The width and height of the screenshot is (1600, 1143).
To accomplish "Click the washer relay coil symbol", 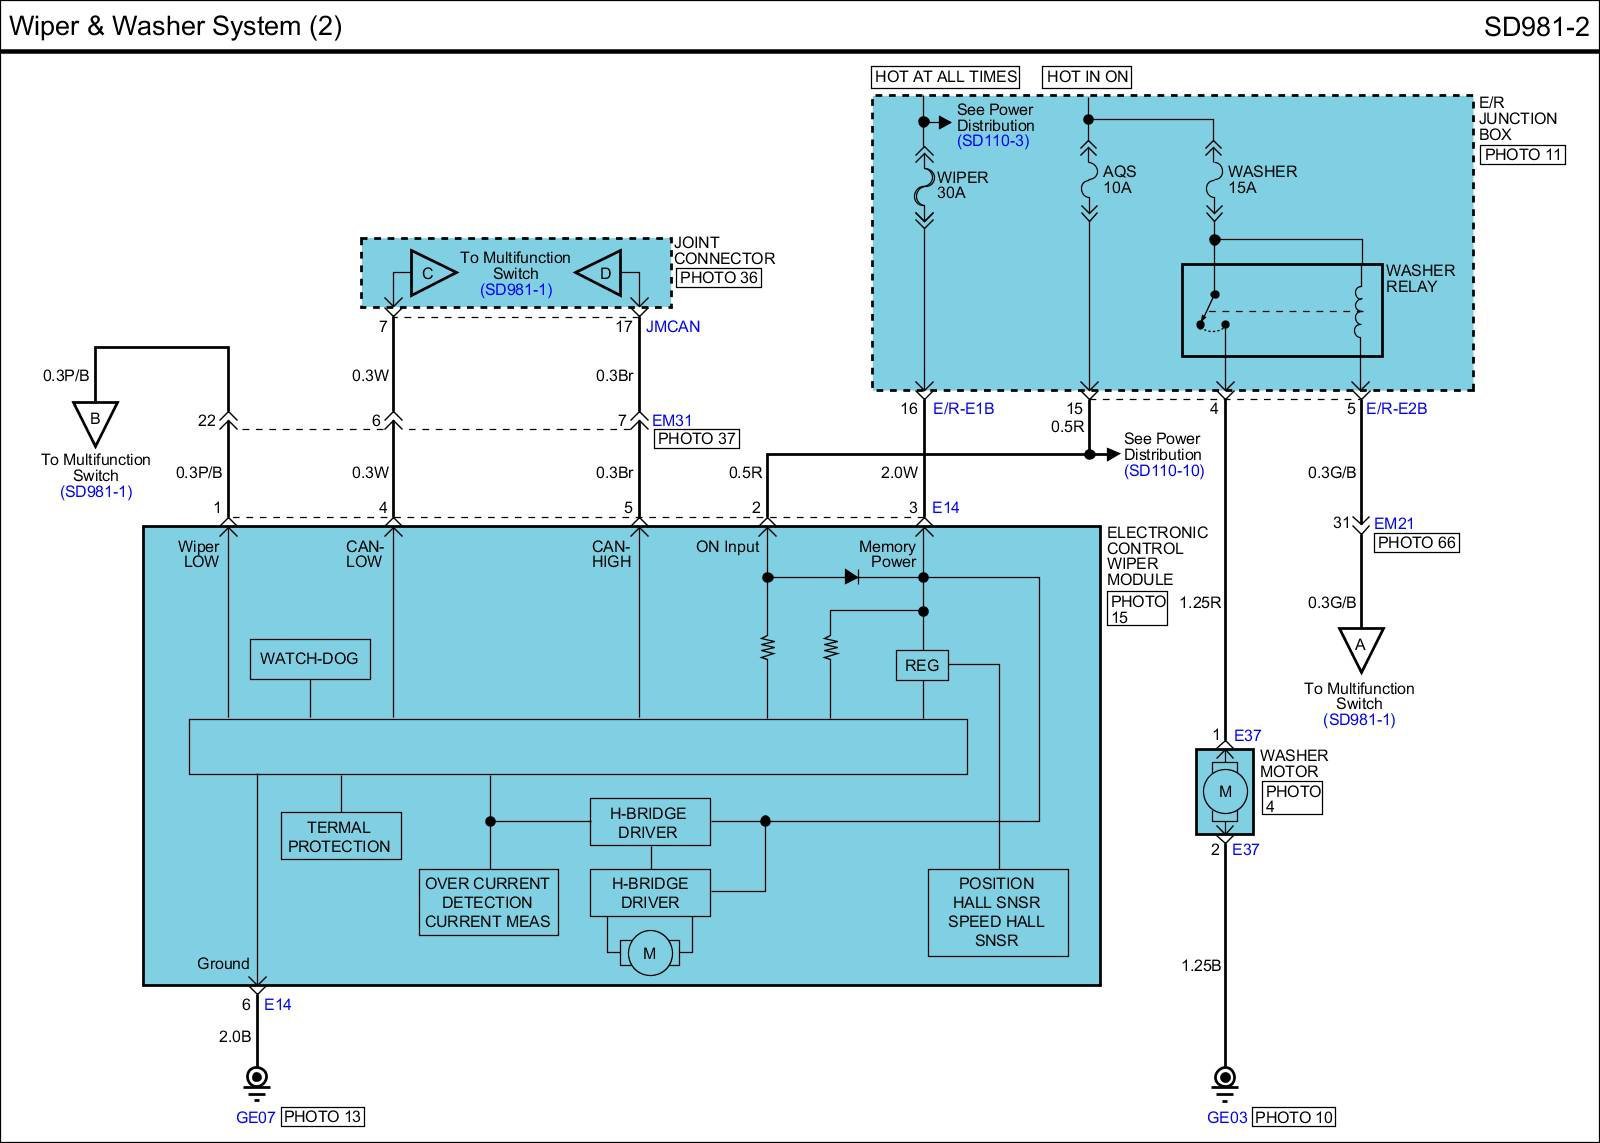I will [1360, 313].
